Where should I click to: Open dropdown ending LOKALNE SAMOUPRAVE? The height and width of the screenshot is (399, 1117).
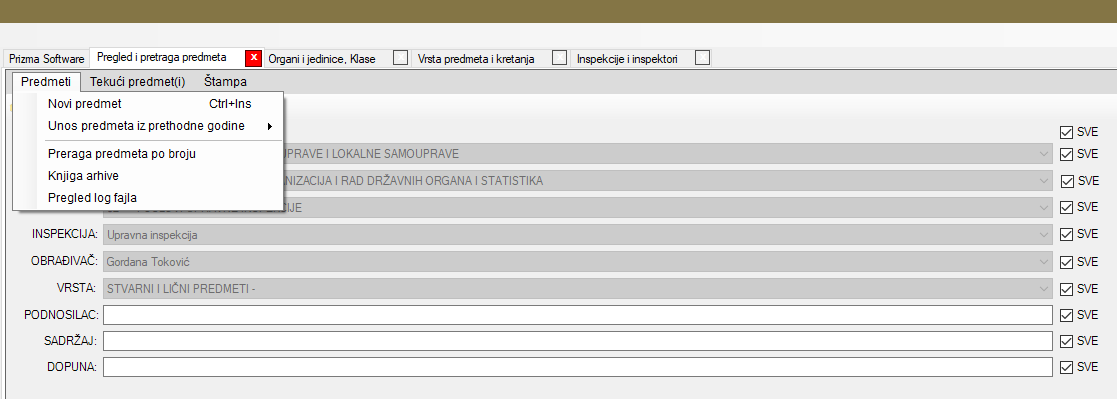(667, 154)
